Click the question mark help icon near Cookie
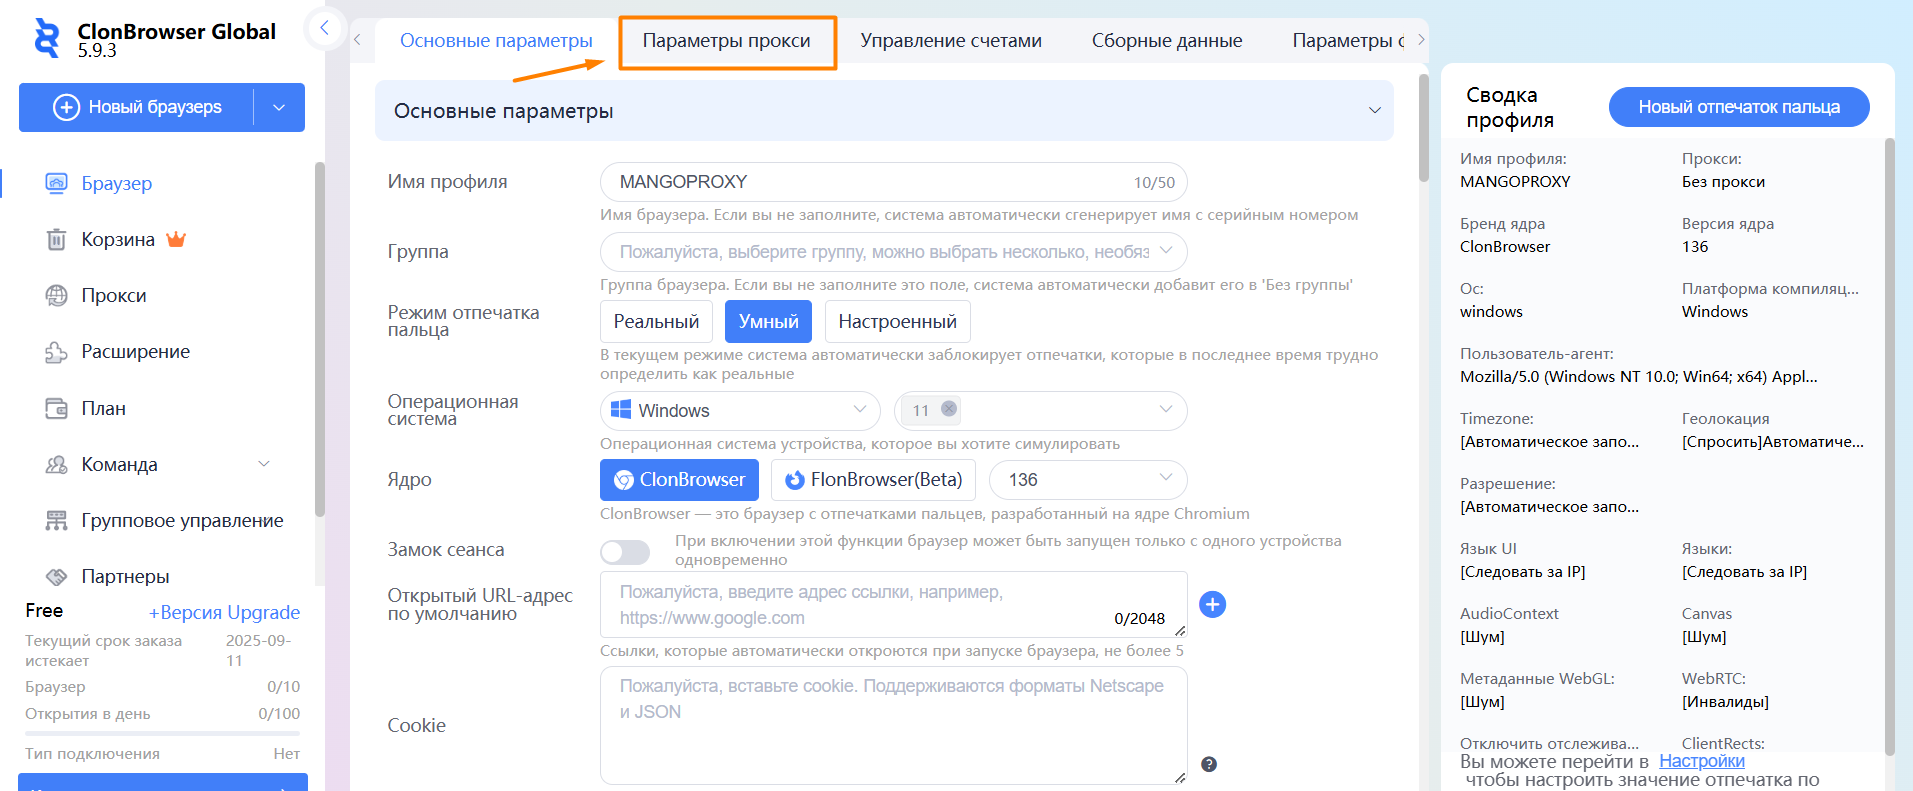This screenshot has height=791, width=1913. pos(1209,764)
